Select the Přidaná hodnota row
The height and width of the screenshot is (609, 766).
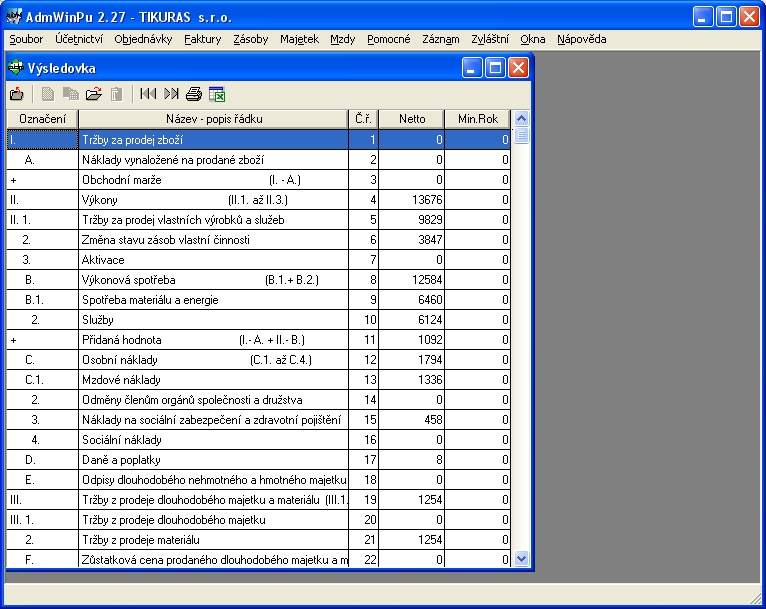click(x=258, y=340)
